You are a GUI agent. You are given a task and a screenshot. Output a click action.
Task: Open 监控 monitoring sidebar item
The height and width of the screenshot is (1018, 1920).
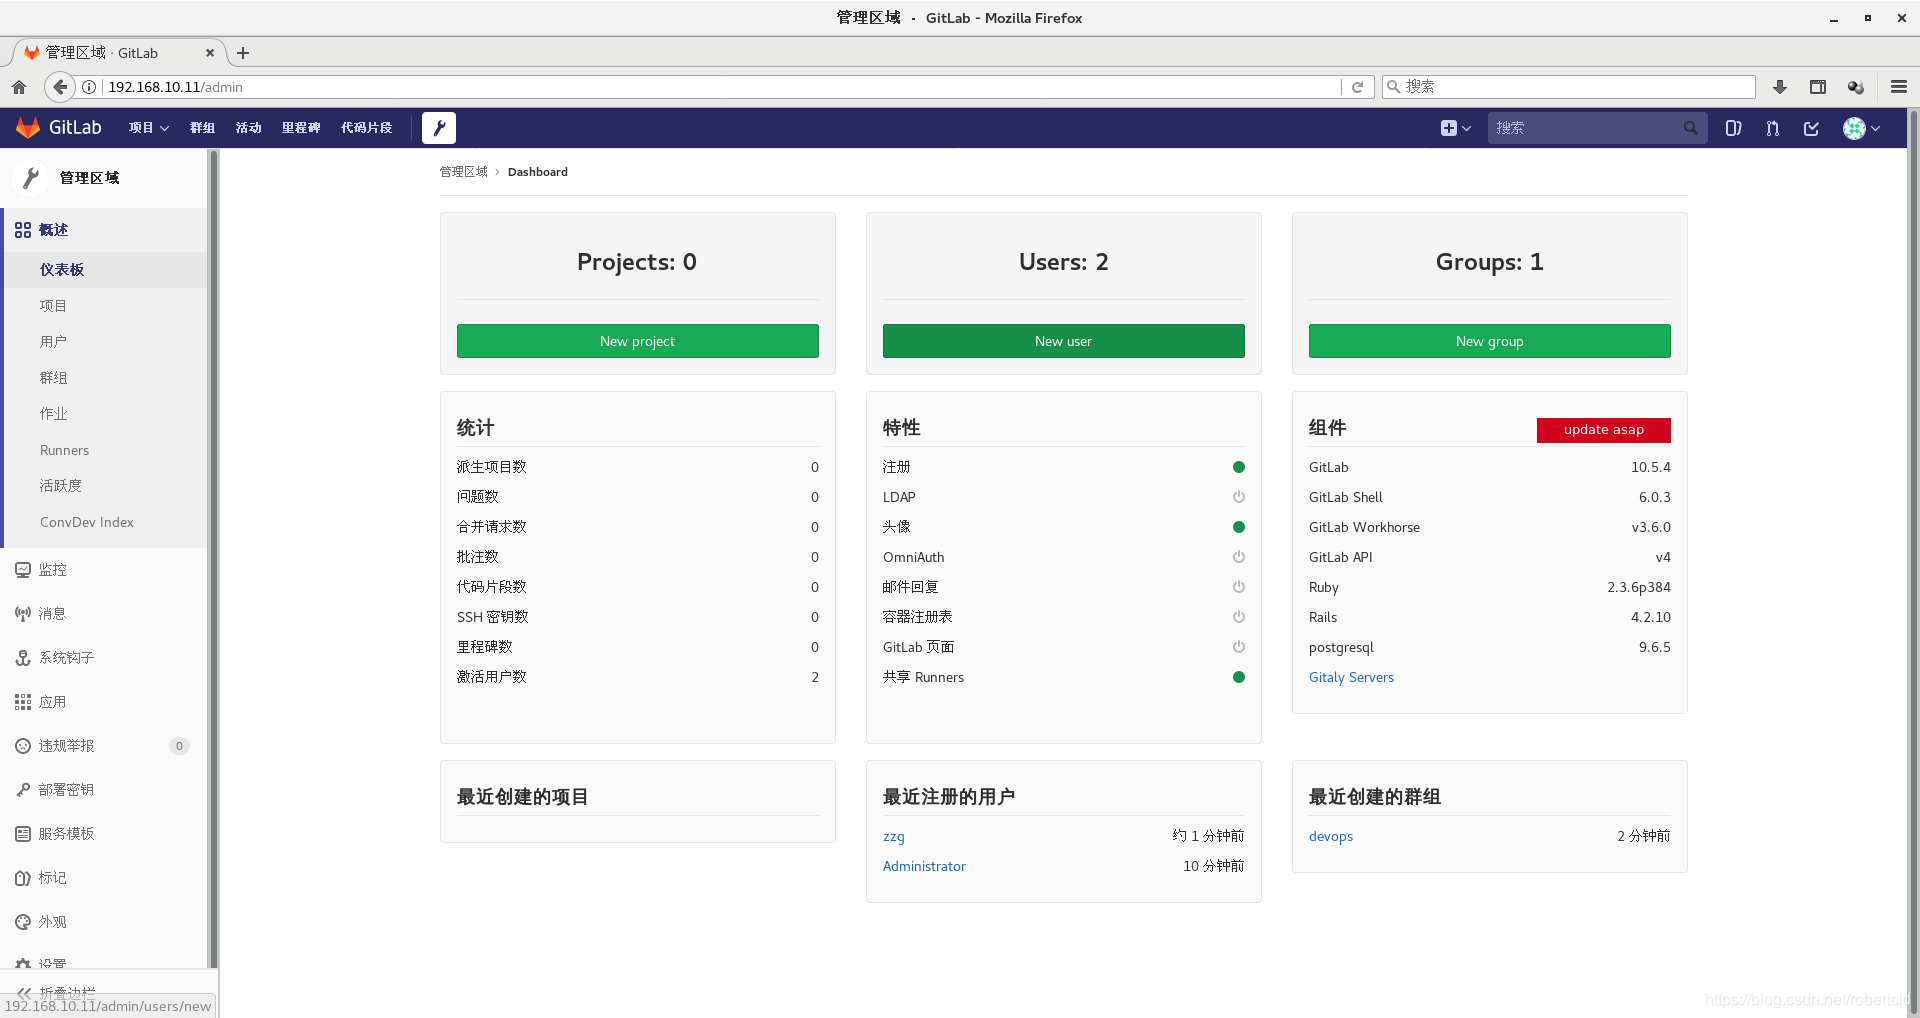pyautogui.click(x=104, y=570)
